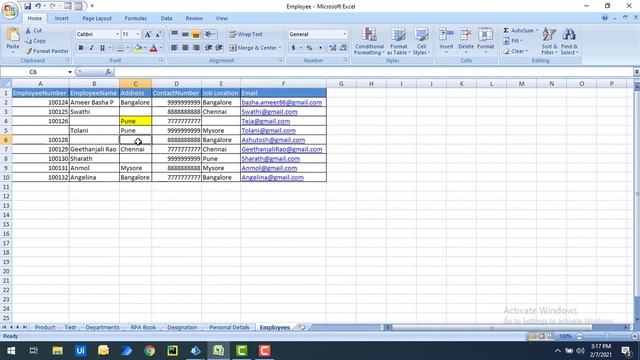
Task: Increase decimal places
Action: tap(333, 48)
